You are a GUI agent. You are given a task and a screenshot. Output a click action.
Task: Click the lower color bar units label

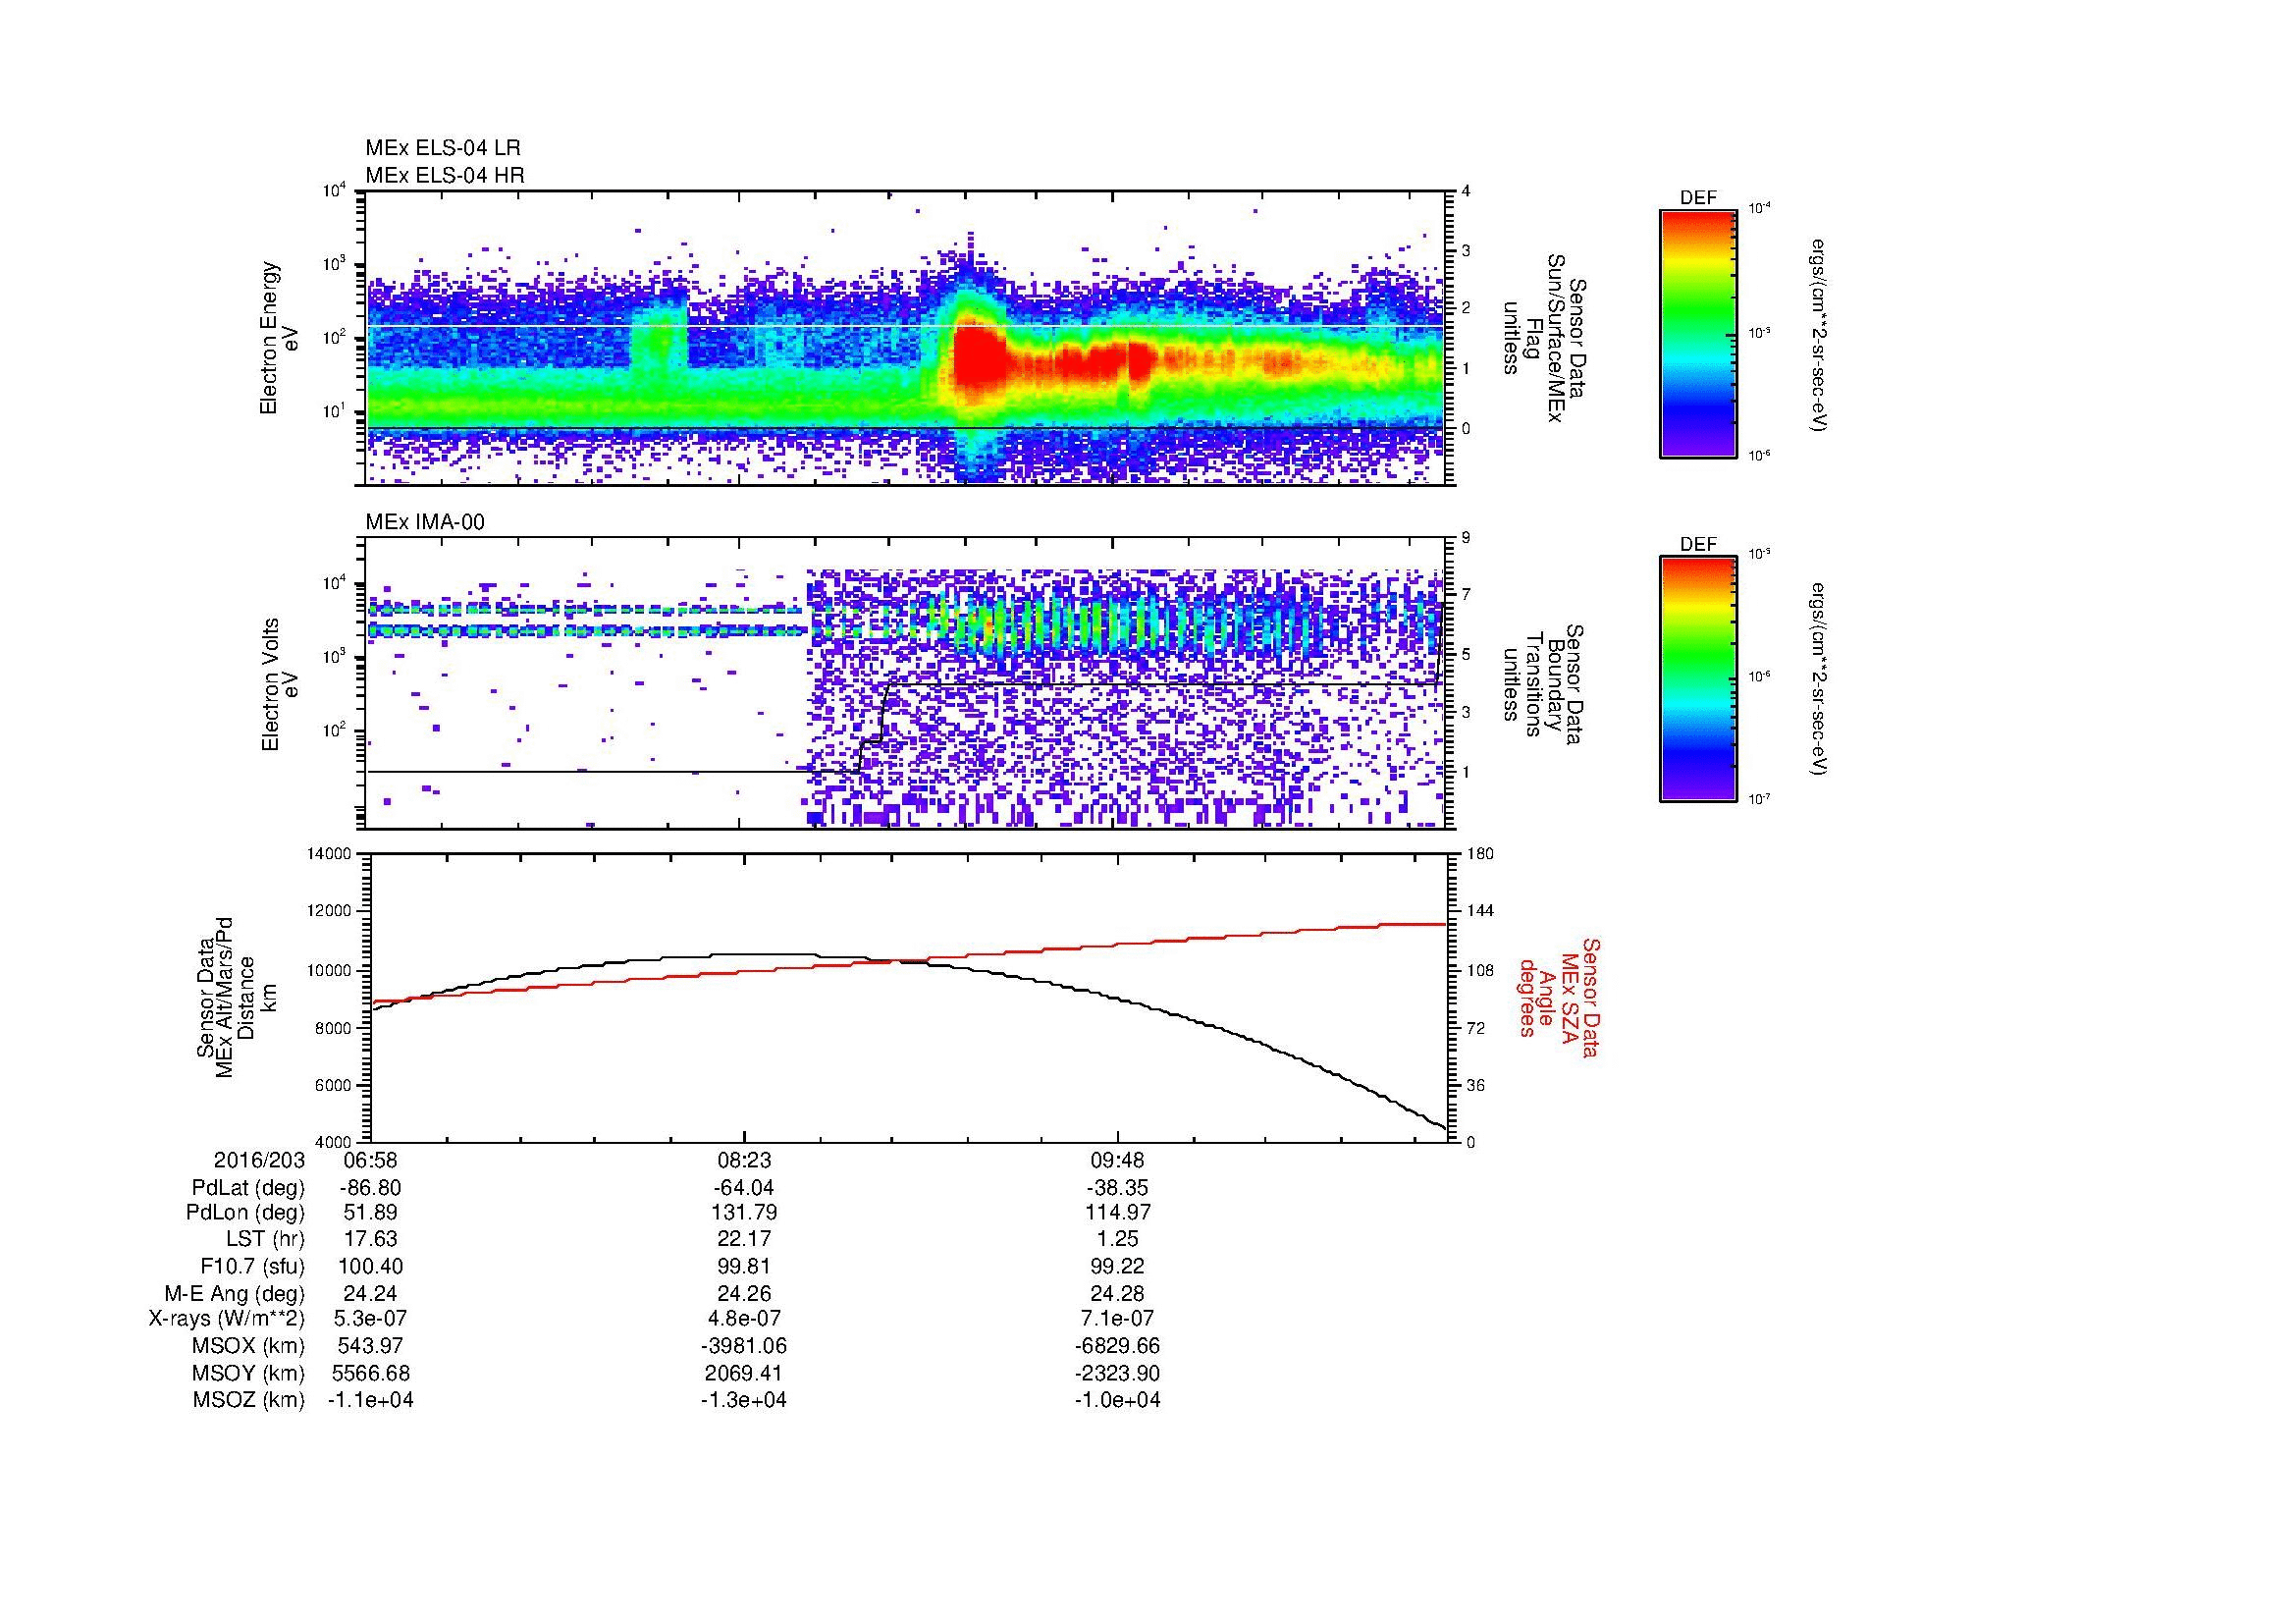pos(1819,679)
